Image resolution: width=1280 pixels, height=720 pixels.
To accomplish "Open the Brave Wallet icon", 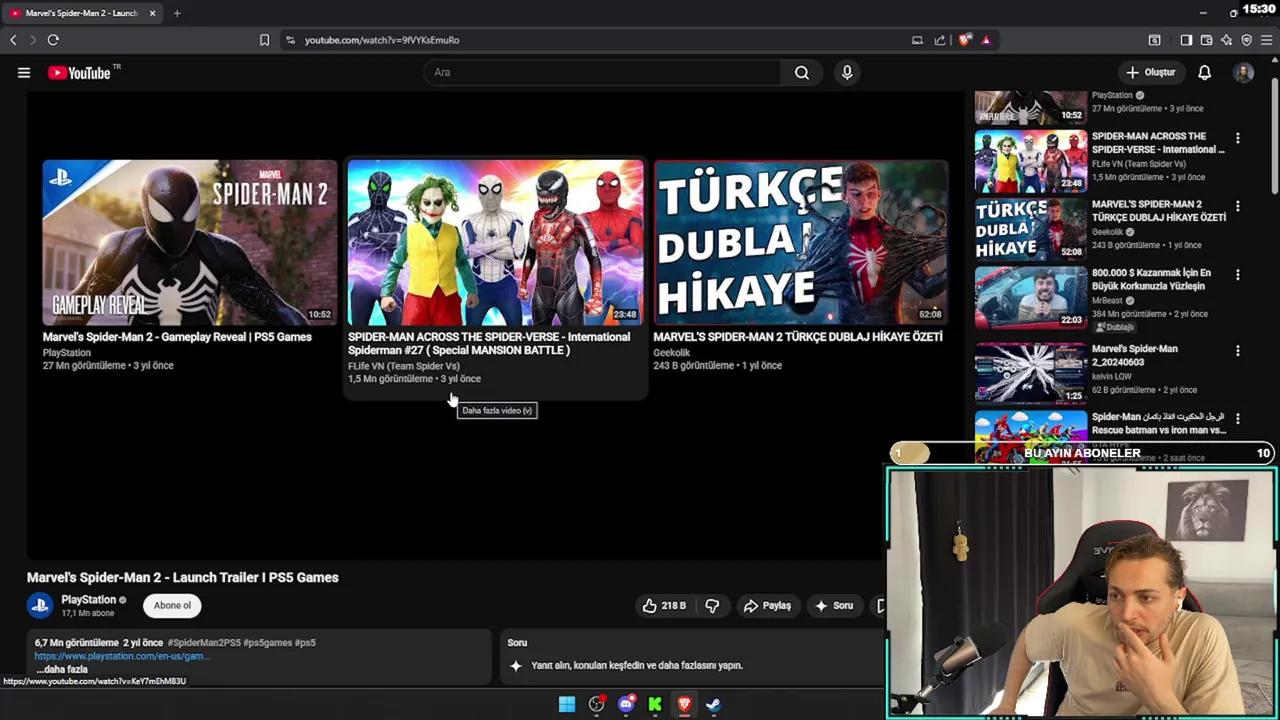I will pyautogui.click(x=1206, y=40).
